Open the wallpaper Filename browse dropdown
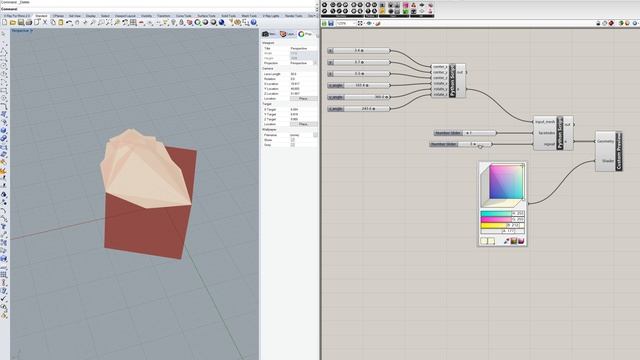This screenshot has width=640, height=360. coord(315,135)
